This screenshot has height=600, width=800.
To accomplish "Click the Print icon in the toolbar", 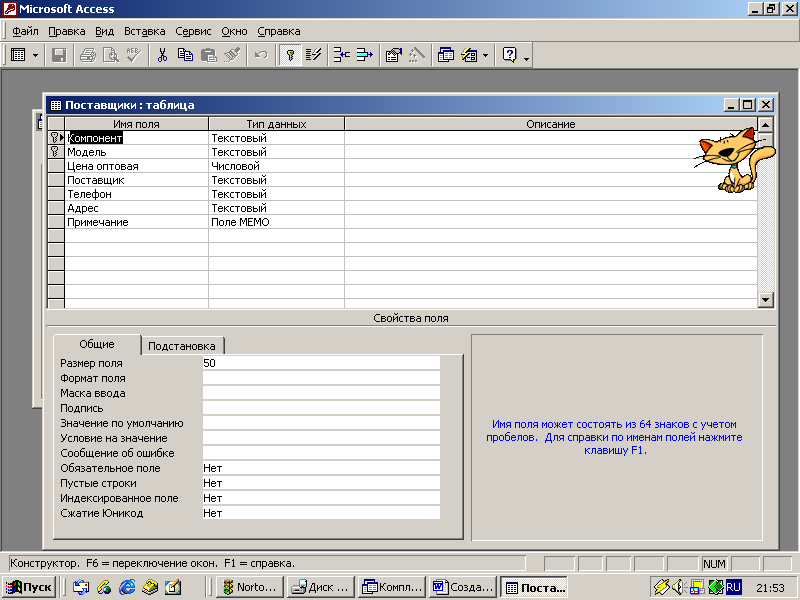I will click(88, 55).
